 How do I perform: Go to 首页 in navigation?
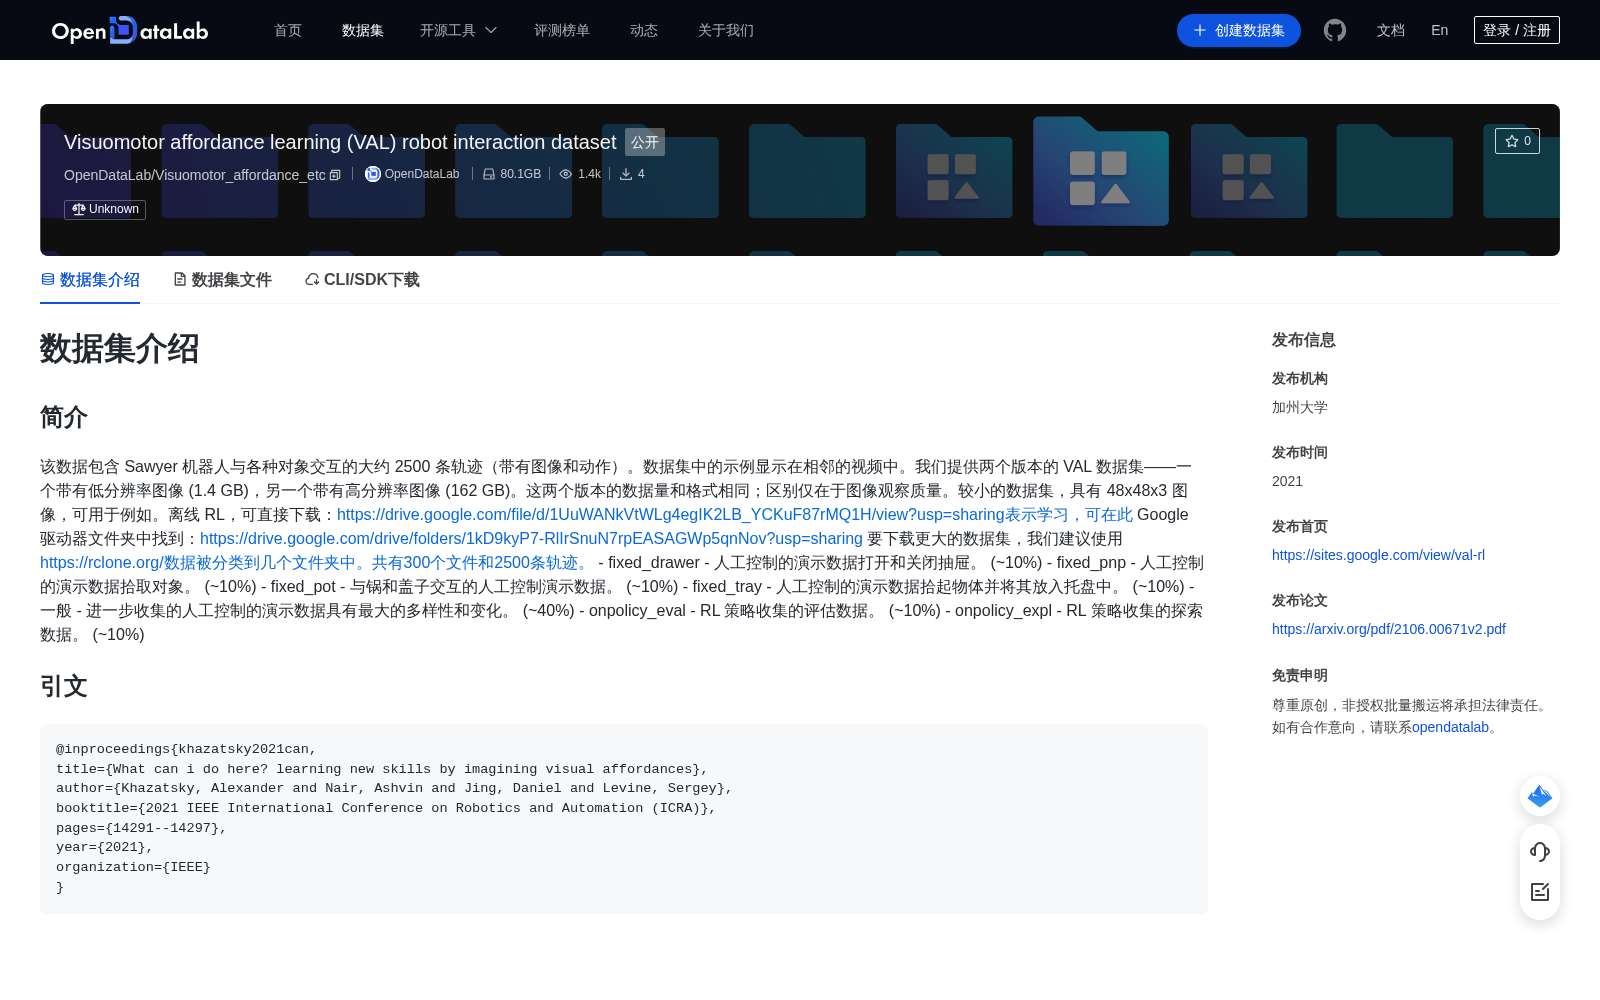pos(288,30)
